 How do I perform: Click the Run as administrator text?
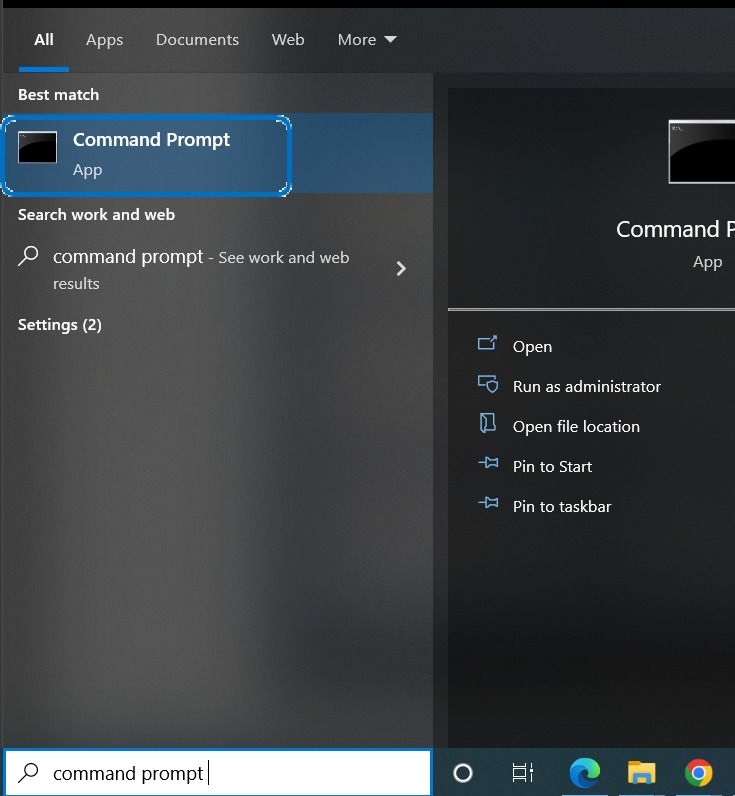pos(586,386)
